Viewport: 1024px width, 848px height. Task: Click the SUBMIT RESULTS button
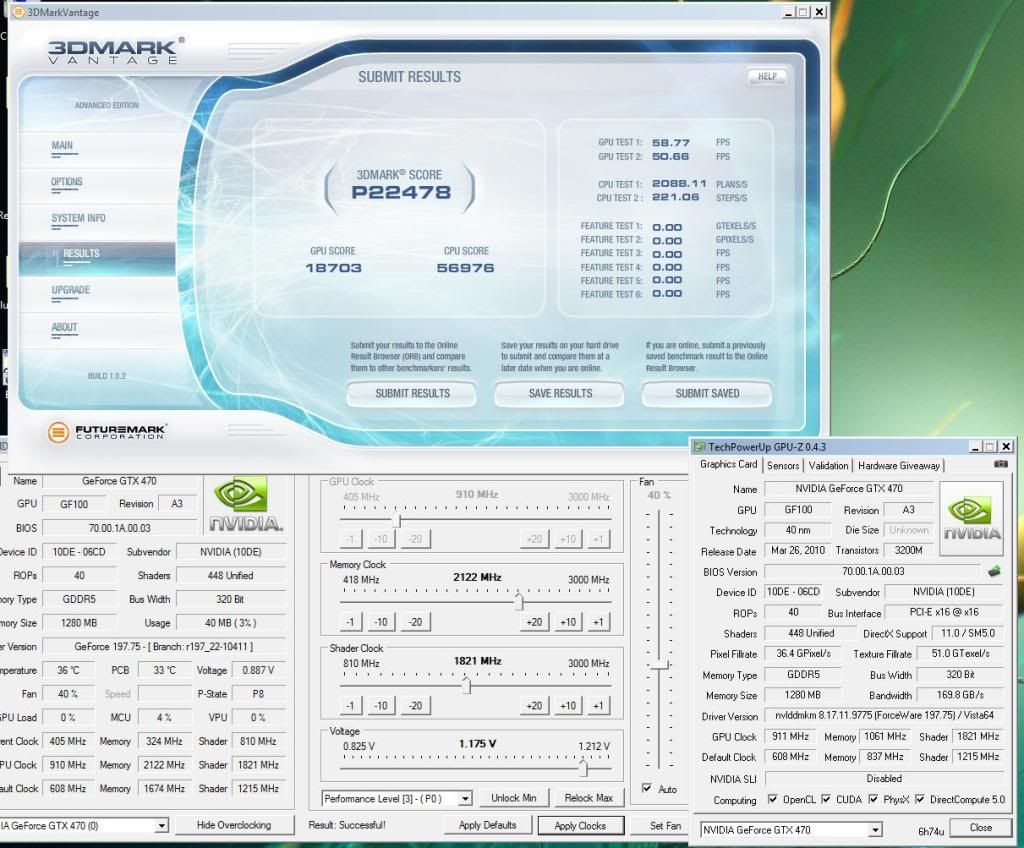click(411, 393)
